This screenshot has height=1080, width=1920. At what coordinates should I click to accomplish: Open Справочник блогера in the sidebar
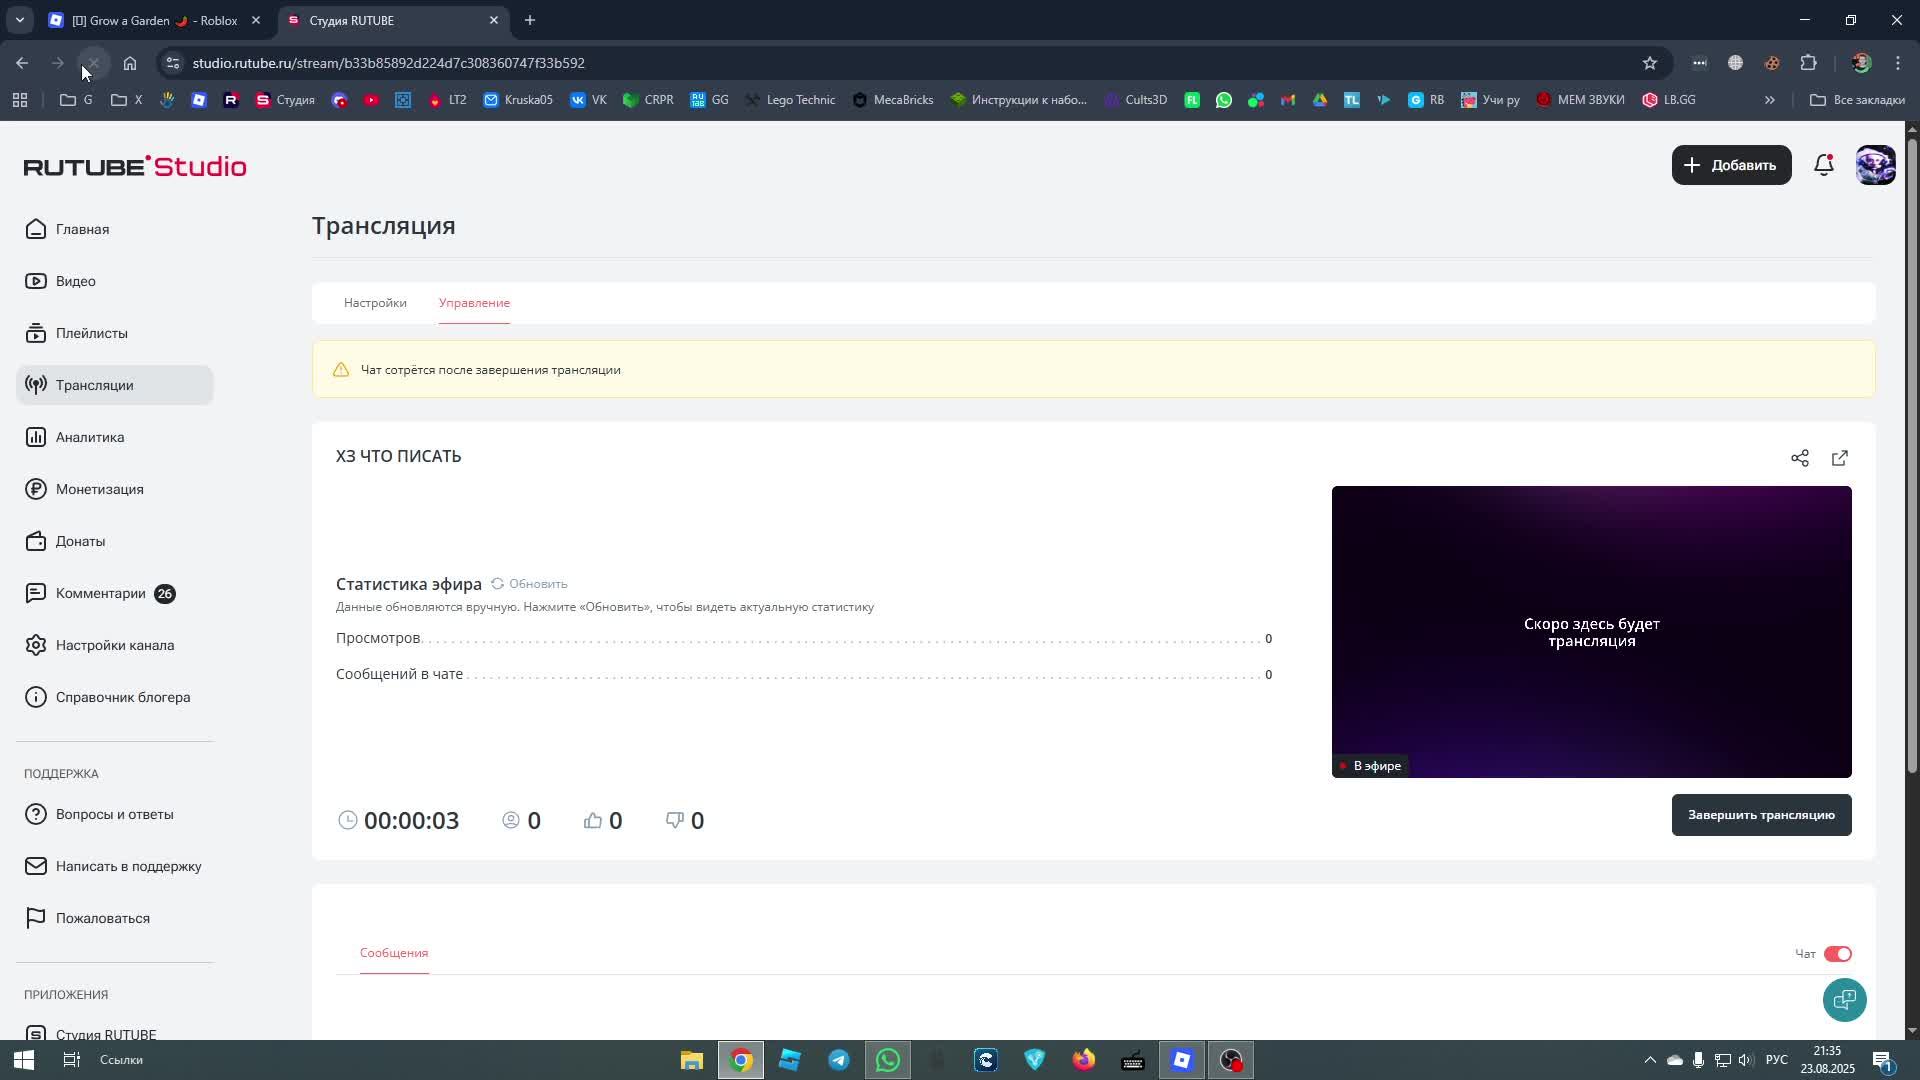pos(115,697)
